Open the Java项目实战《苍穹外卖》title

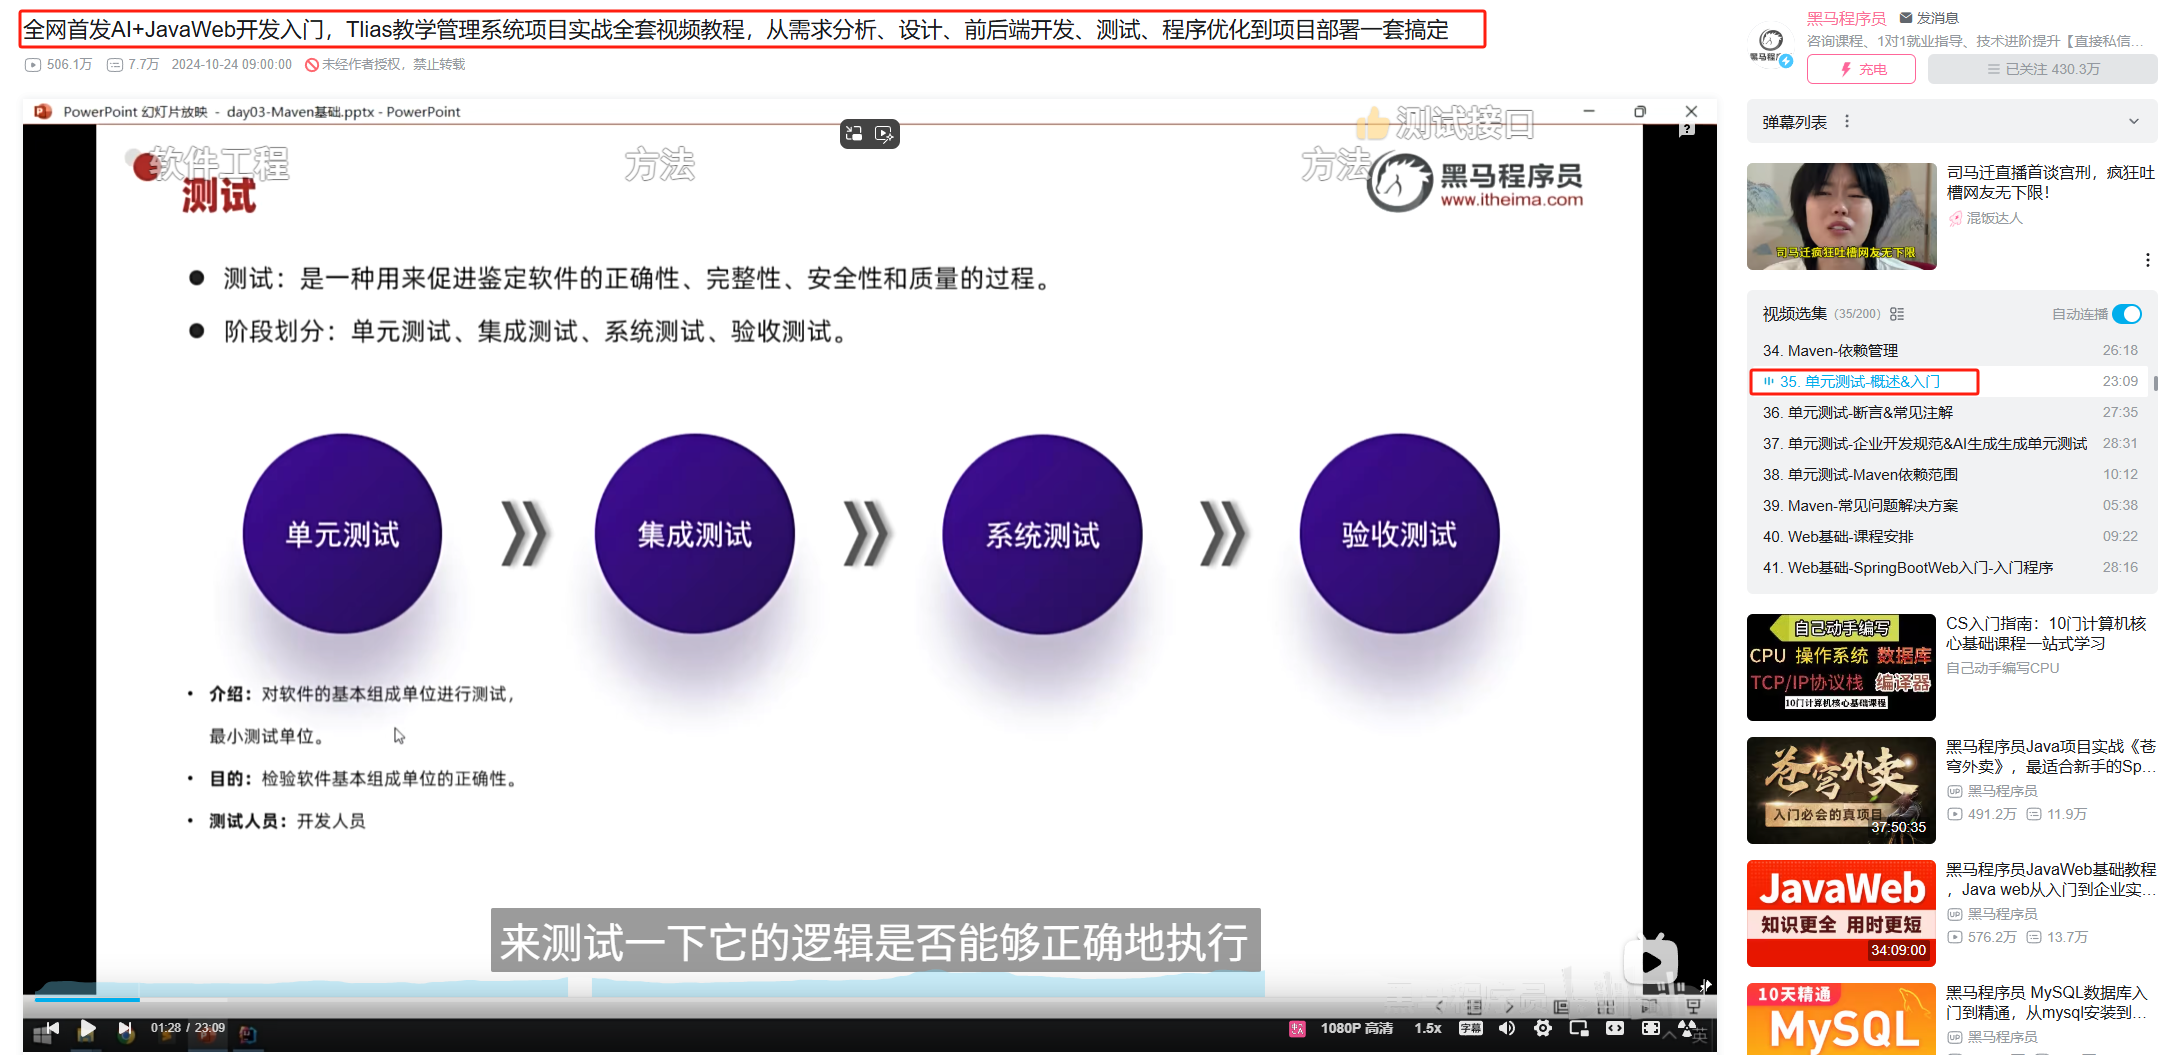[2050, 756]
